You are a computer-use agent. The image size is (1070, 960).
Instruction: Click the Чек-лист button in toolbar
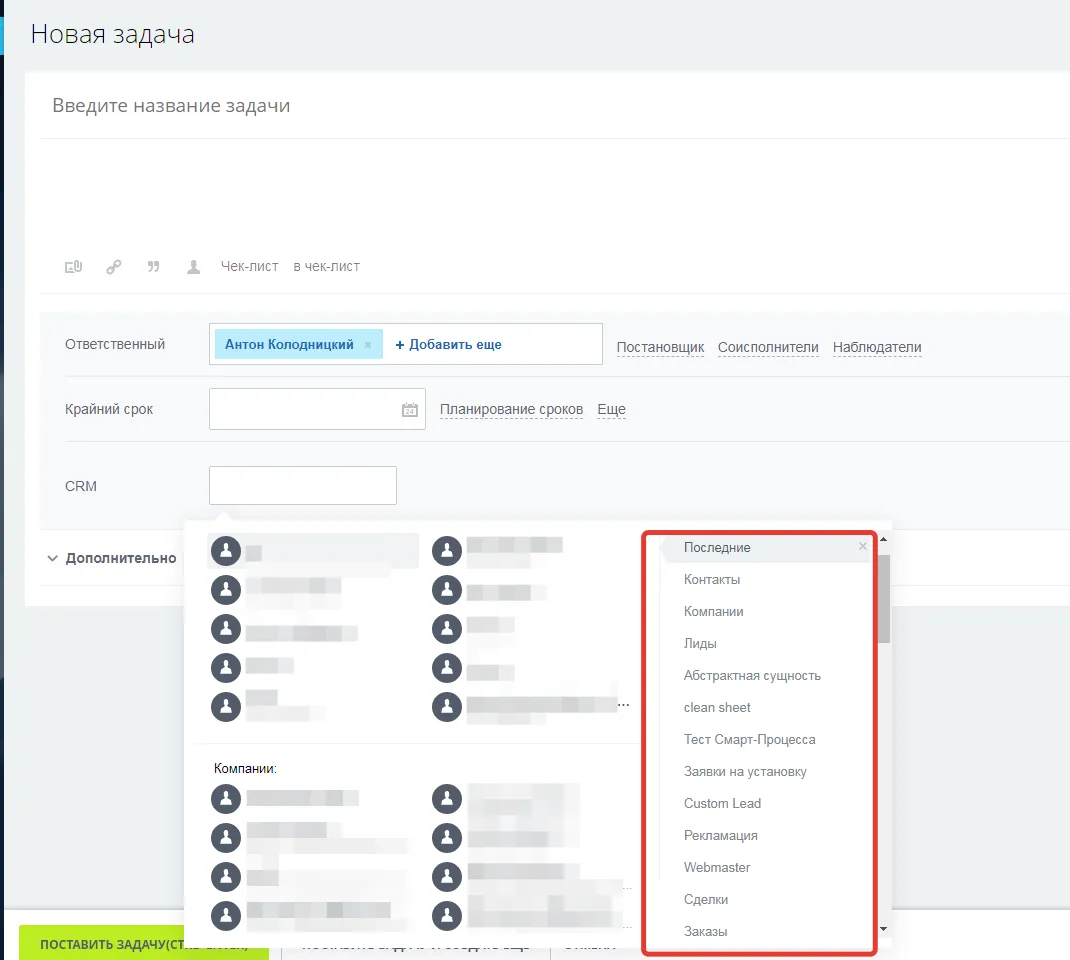249,267
